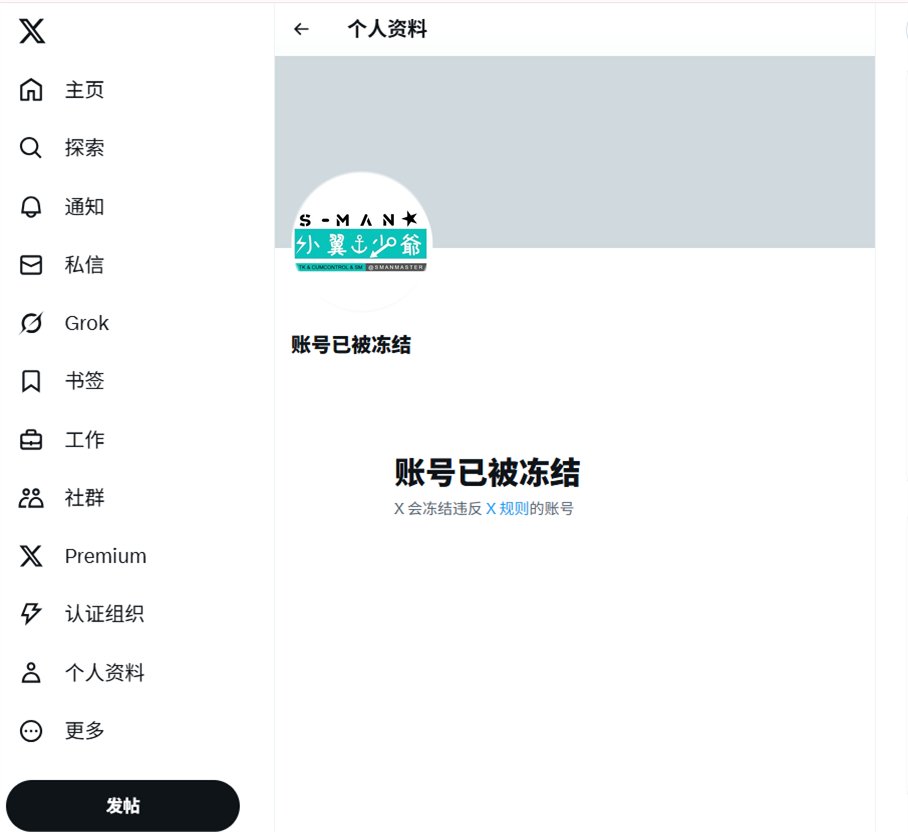Click the 个人资料 page header title
The width and height of the screenshot is (908, 832).
click(387, 29)
